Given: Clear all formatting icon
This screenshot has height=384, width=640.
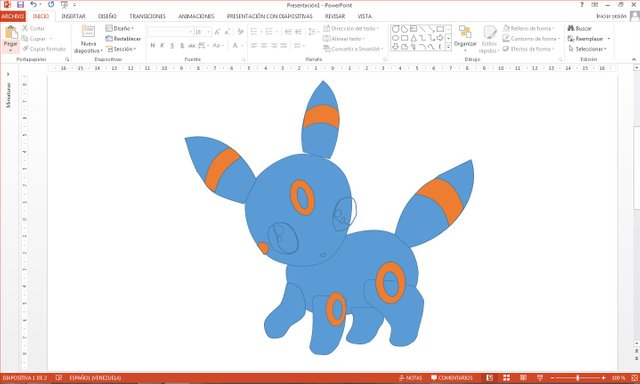Looking at the screenshot, I should (240, 32).
